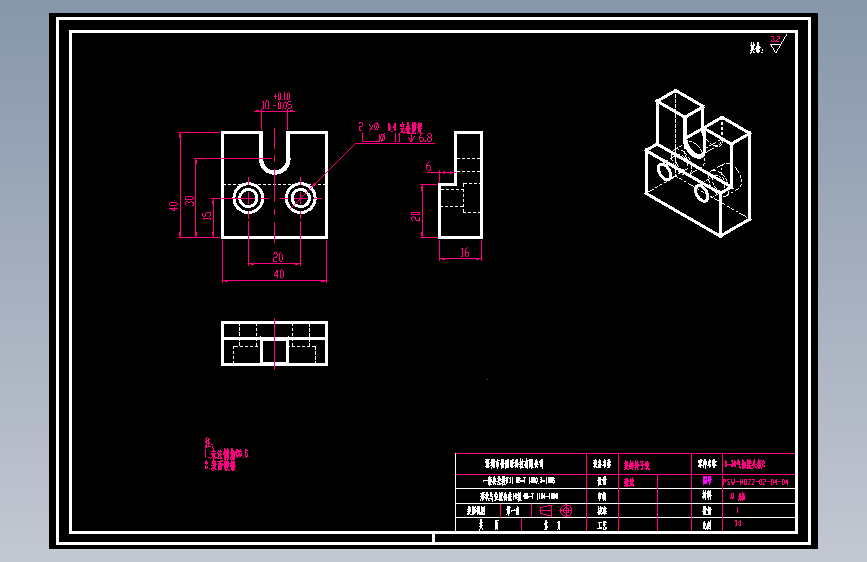This screenshot has width=867, height=562.
Task: Select the side view L-shaped profile
Action: coord(461,185)
